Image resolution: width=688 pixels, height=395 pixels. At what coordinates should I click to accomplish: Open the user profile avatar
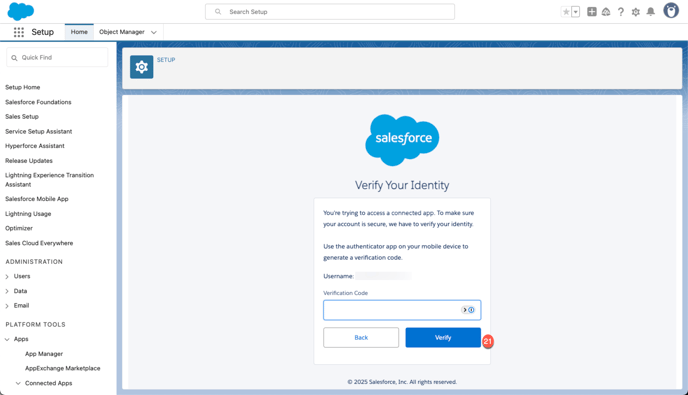671,11
